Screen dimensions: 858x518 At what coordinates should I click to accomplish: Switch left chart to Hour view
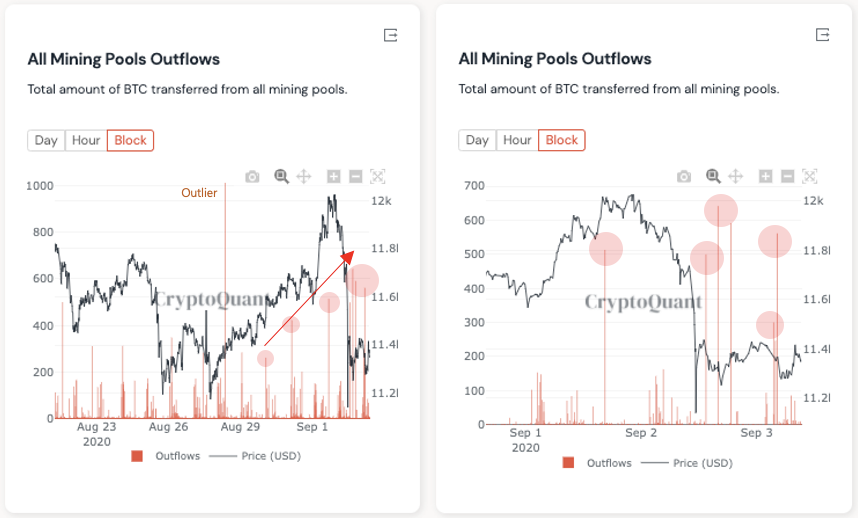86,140
